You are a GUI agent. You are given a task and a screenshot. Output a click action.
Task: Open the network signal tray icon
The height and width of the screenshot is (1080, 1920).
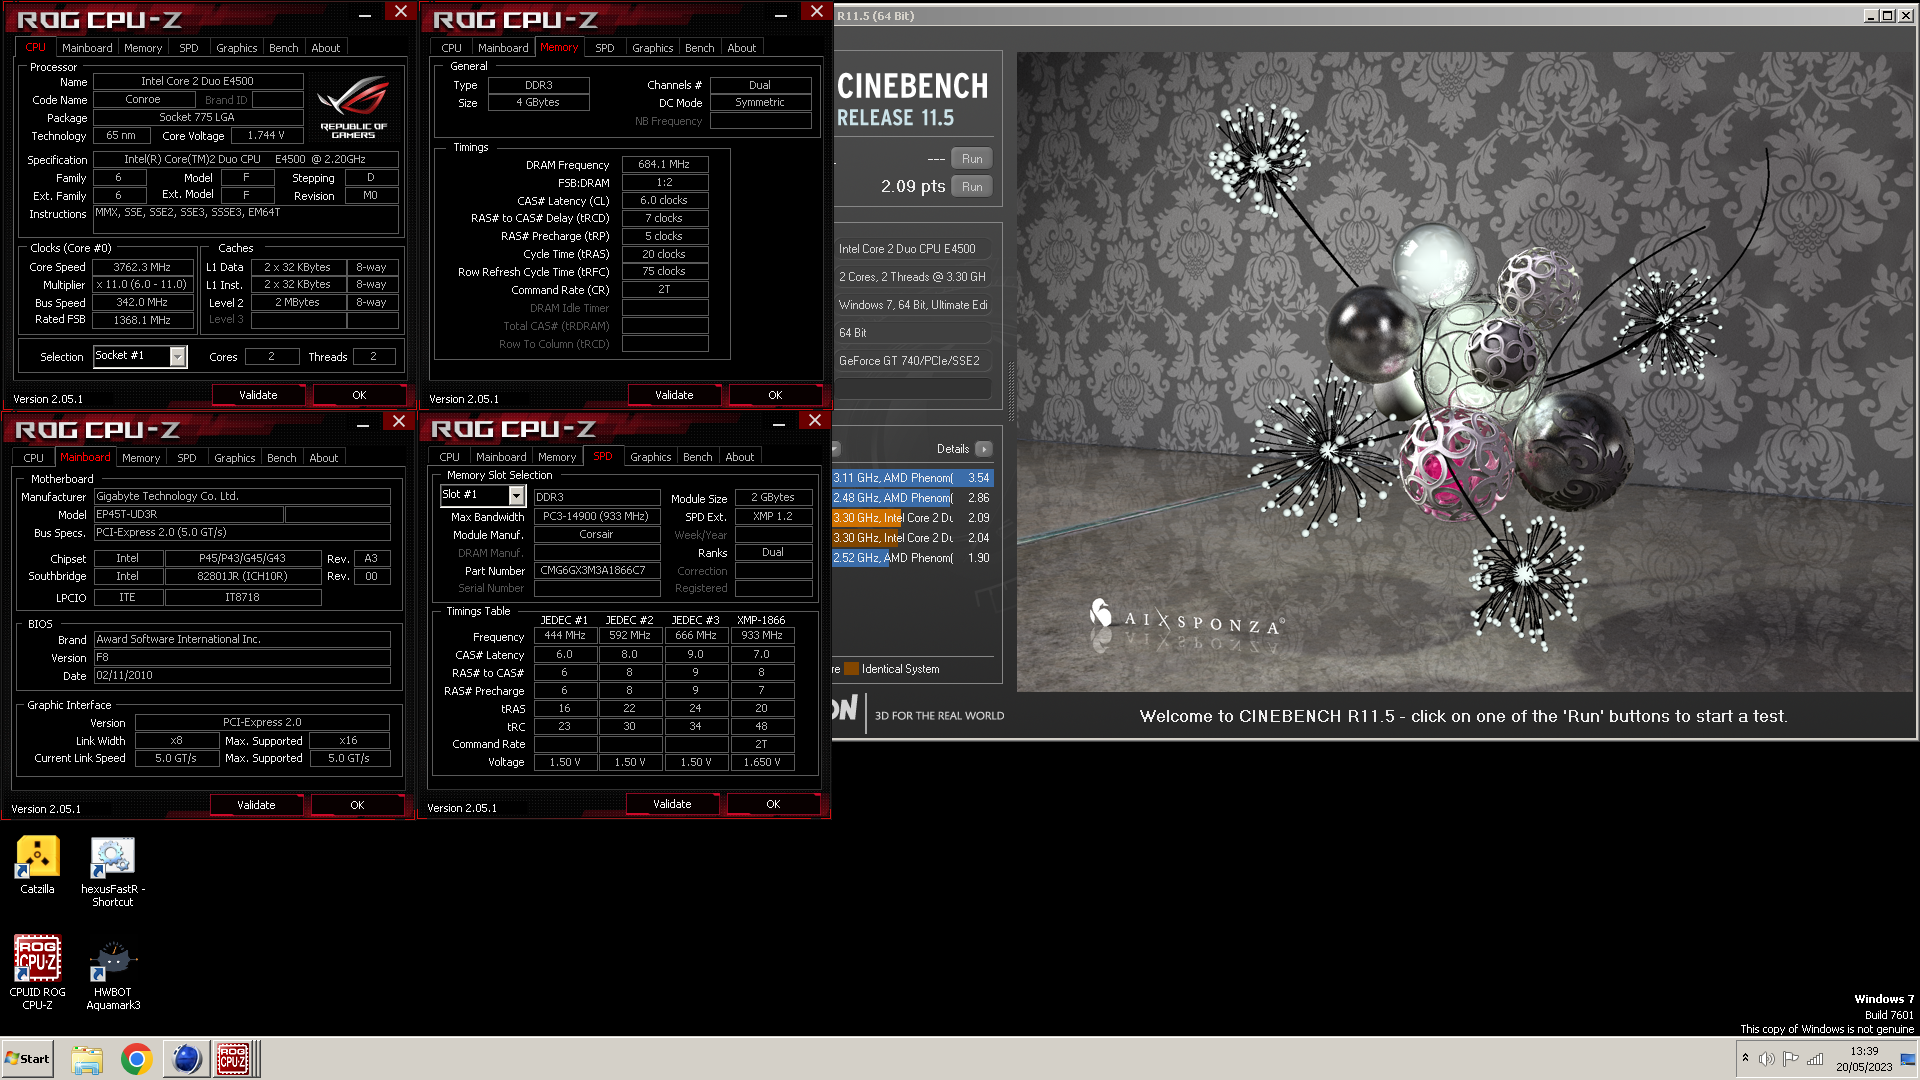[x=1815, y=1059]
